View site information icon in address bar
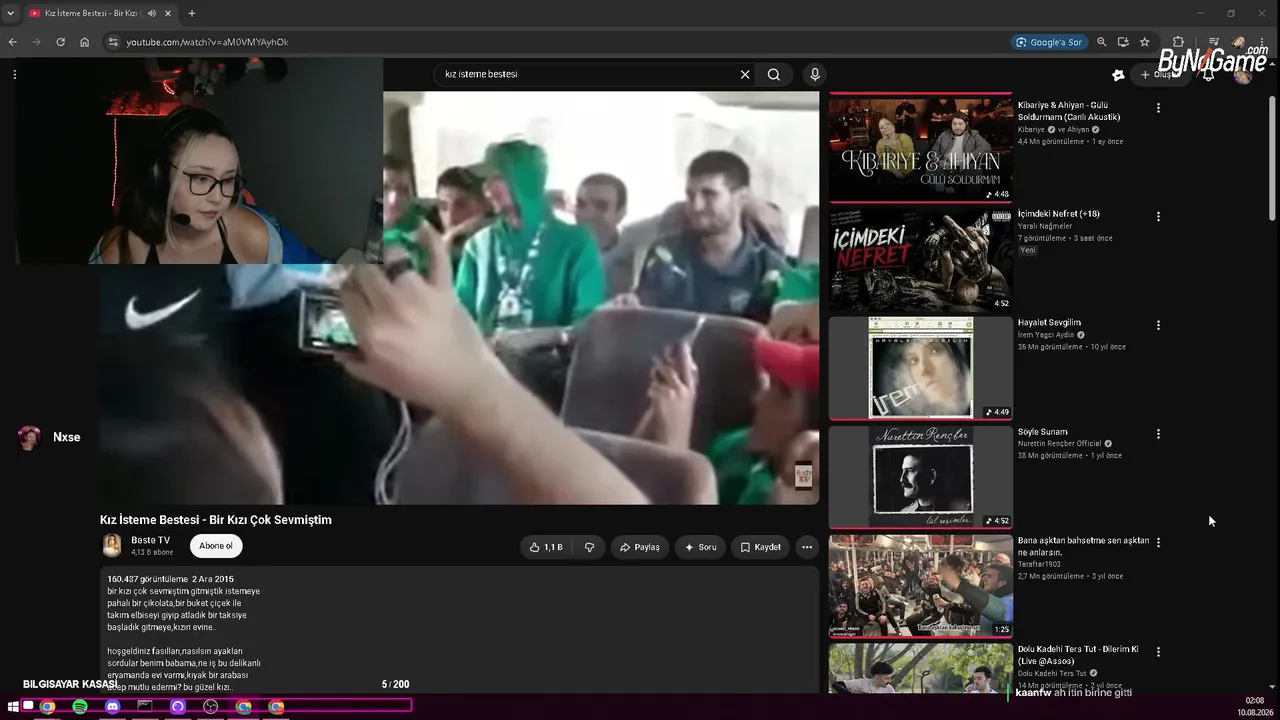1280x720 pixels. [113, 42]
